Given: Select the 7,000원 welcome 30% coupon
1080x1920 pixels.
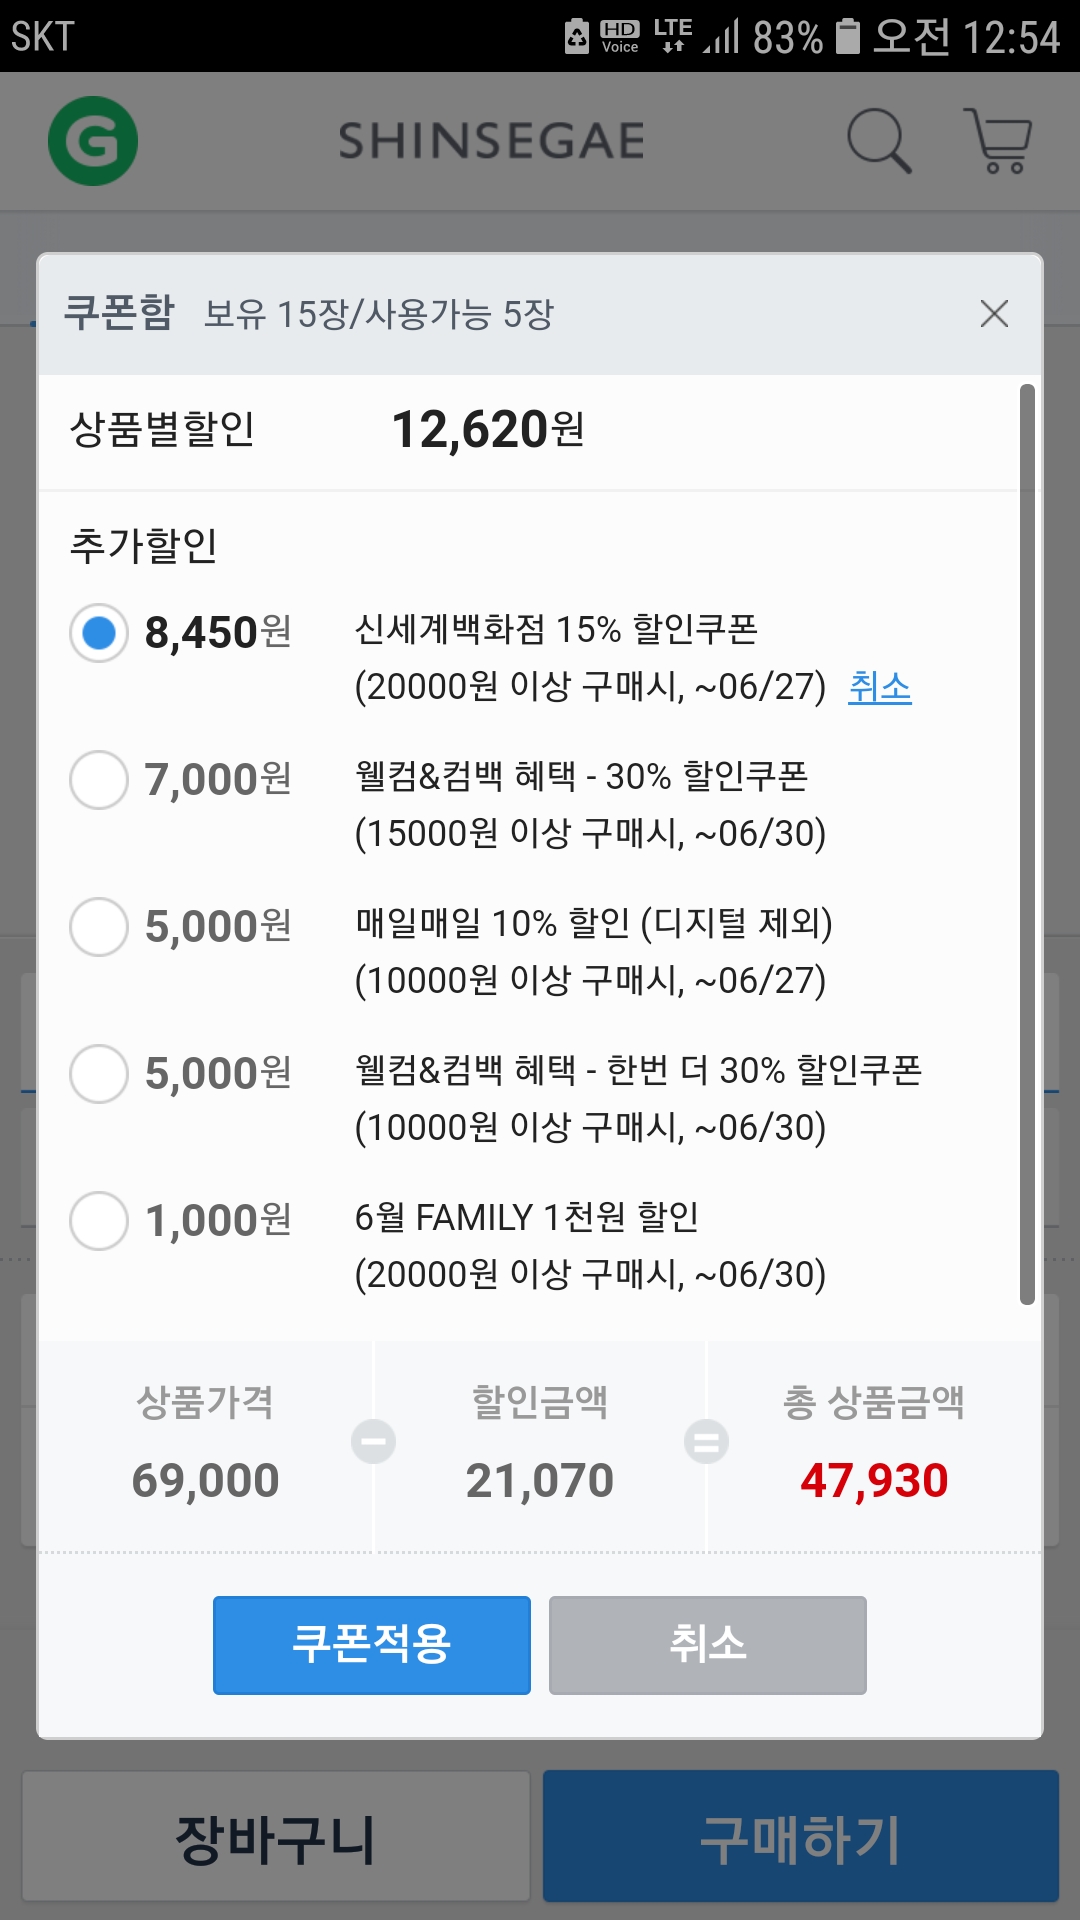Looking at the screenshot, I should (99, 780).
